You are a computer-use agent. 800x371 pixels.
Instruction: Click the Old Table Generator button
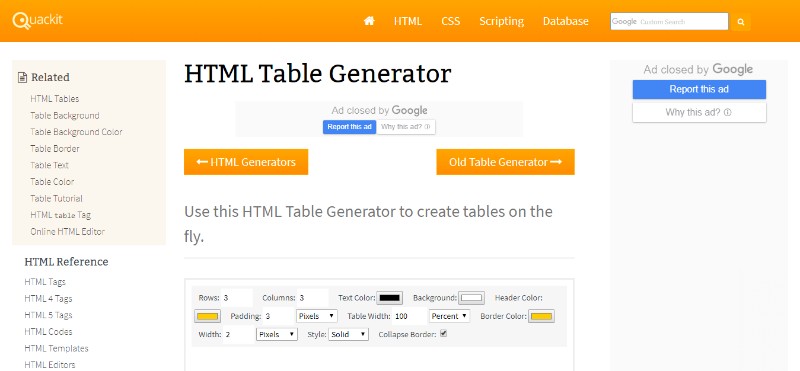click(505, 162)
